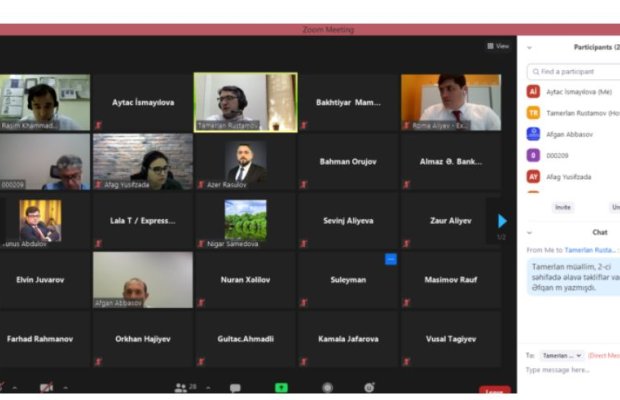
Task: Open audio options arrow beside the microphone
Action: (x=15, y=388)
